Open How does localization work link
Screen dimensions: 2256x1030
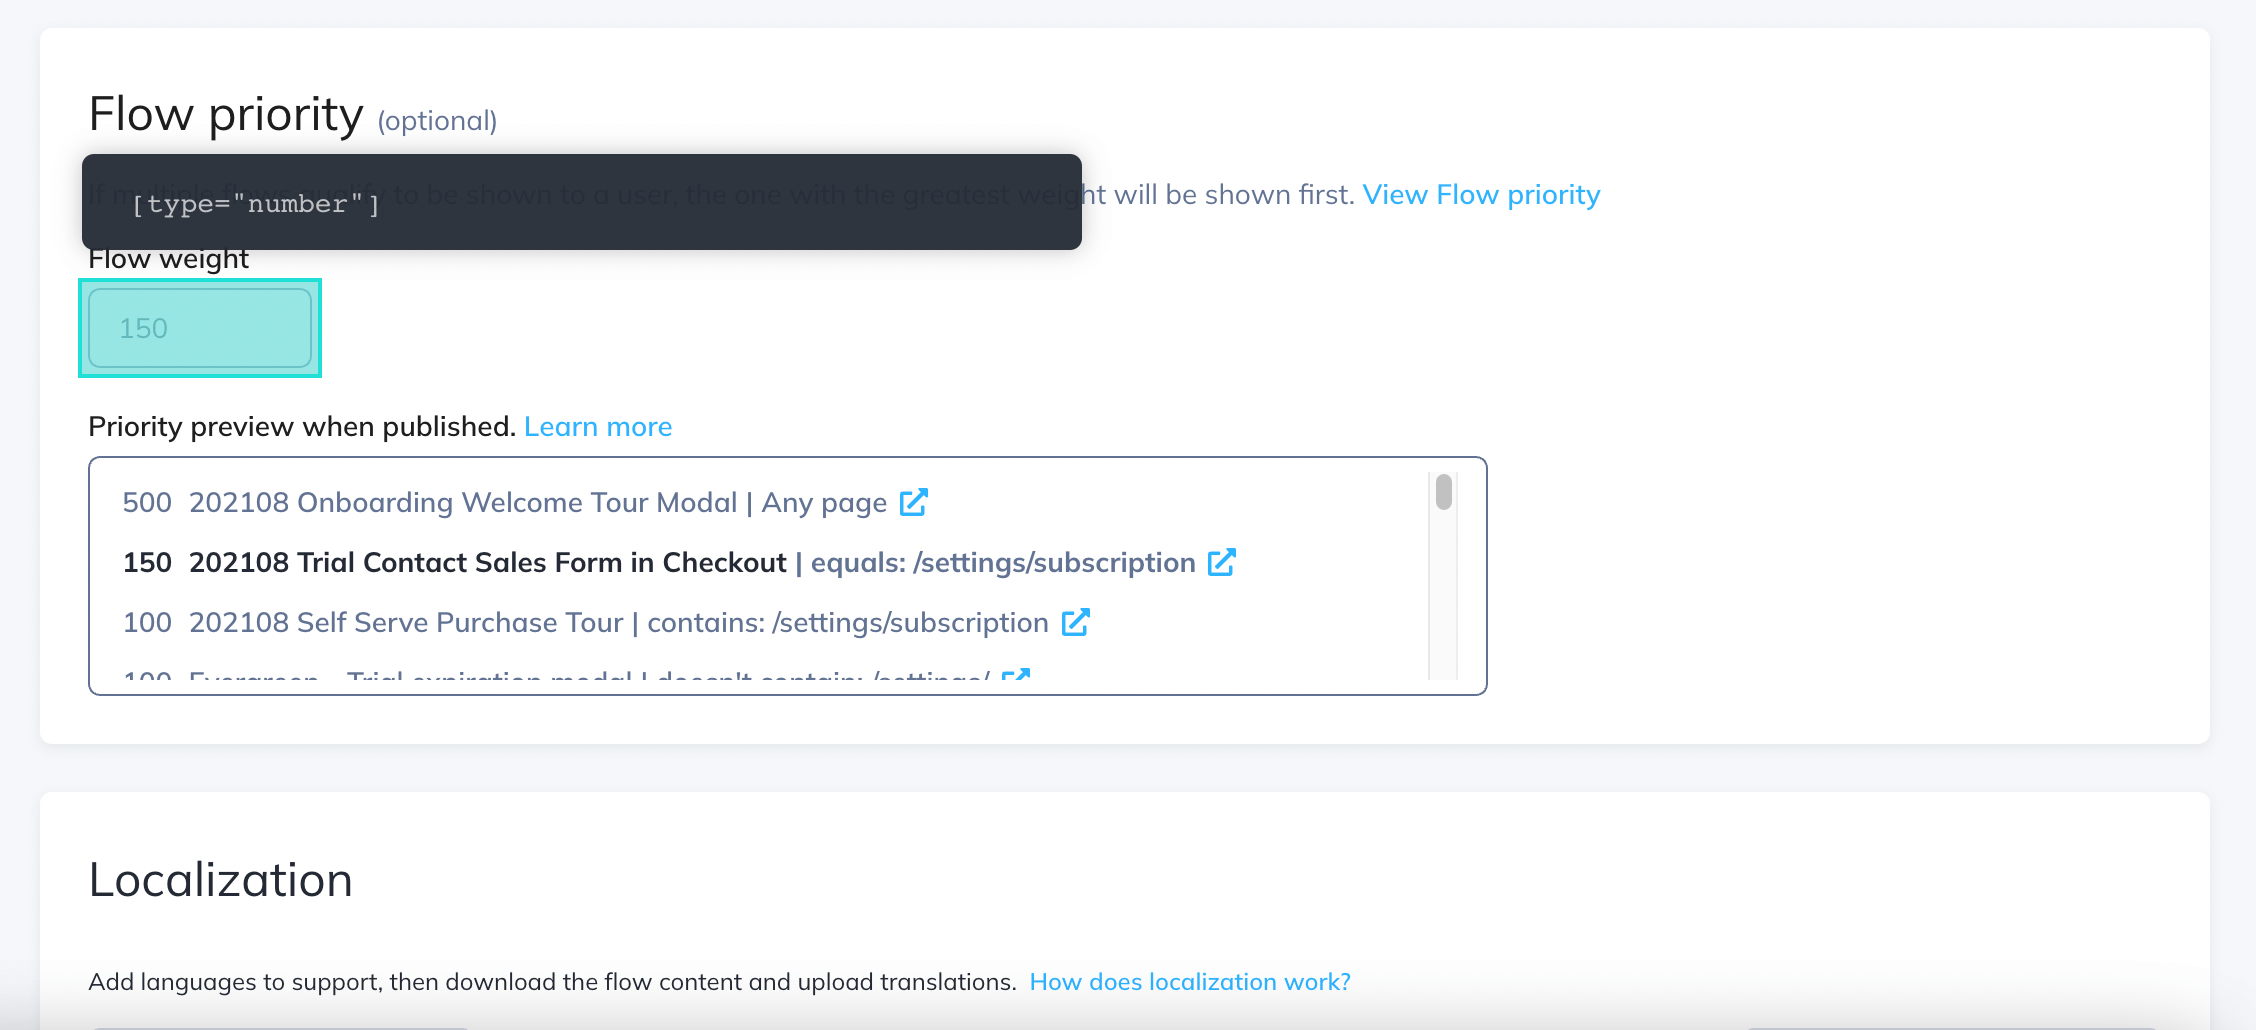pyautogui.click(x=1190, y=982)
